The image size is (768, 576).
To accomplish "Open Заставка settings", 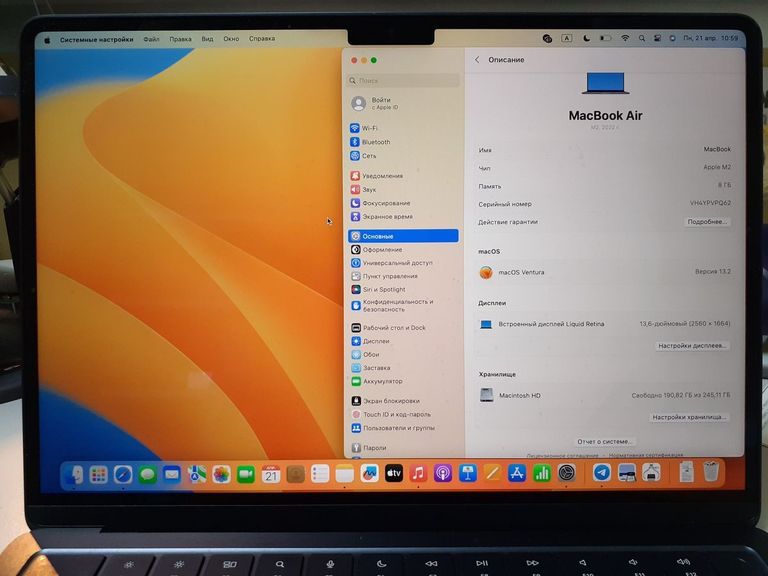I will [371, 368].
